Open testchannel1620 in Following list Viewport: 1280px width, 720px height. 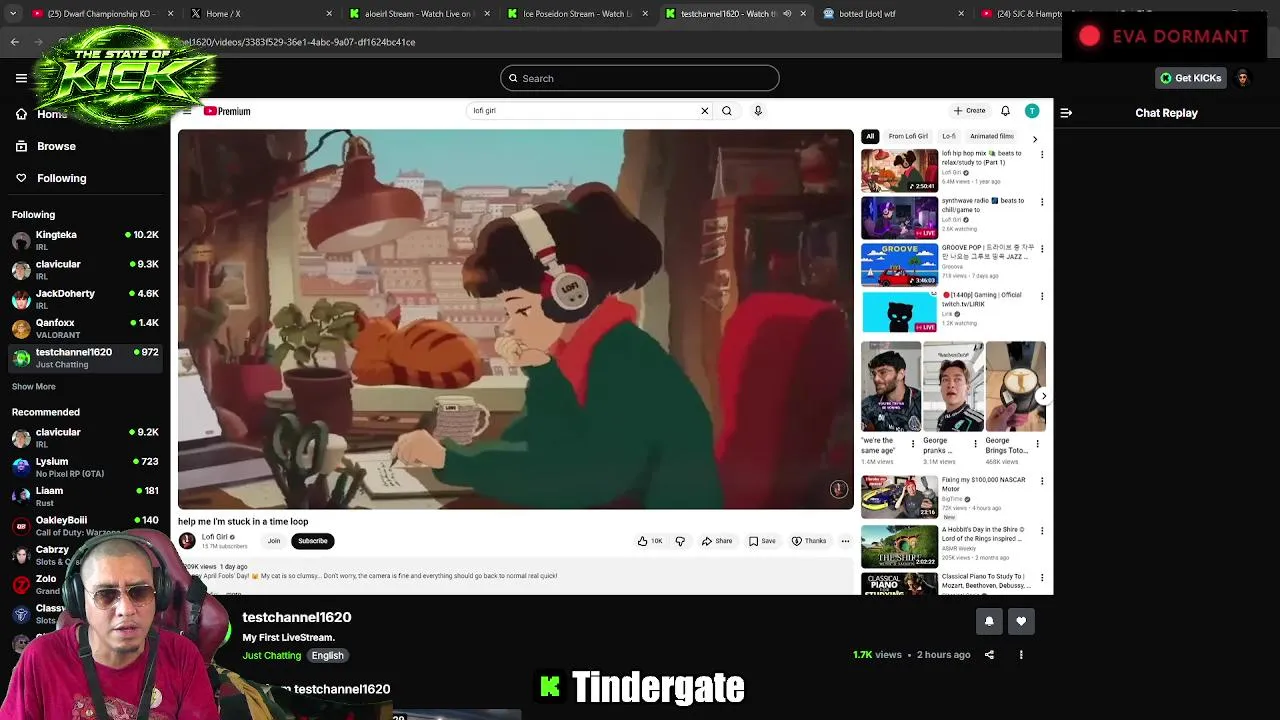85,357
